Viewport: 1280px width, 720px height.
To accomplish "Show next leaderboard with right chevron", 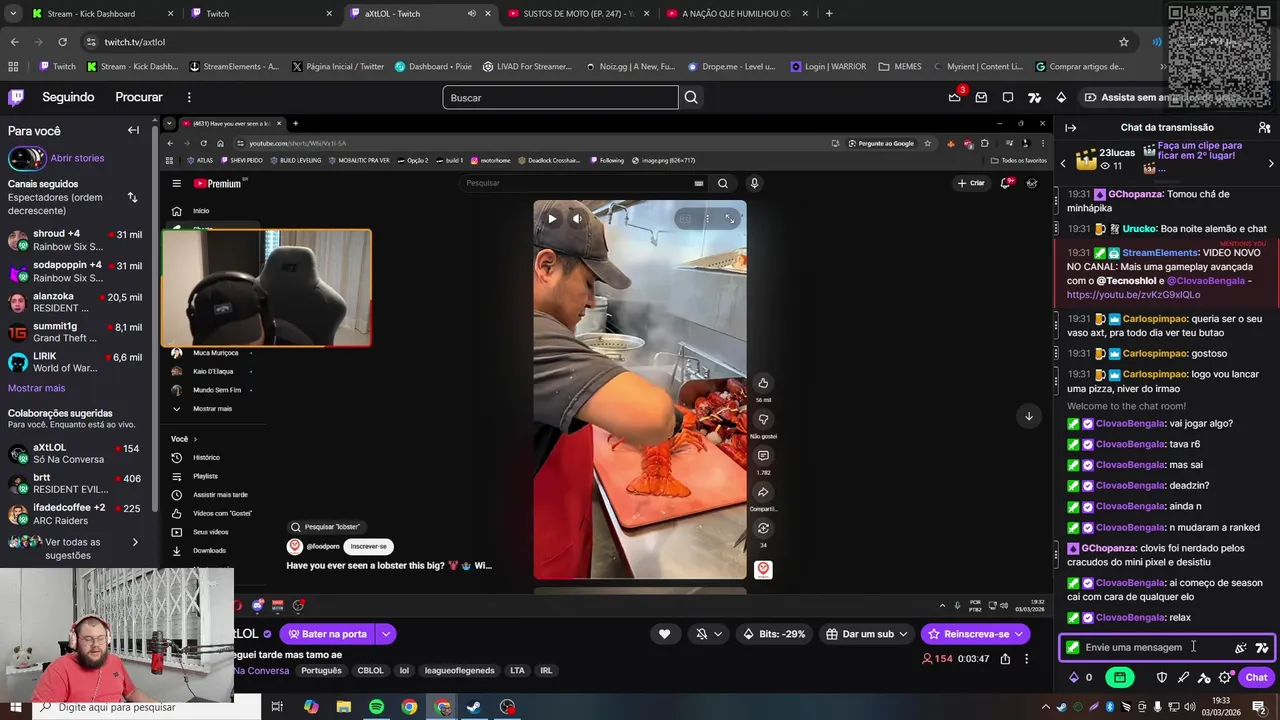I will 1271,164.
